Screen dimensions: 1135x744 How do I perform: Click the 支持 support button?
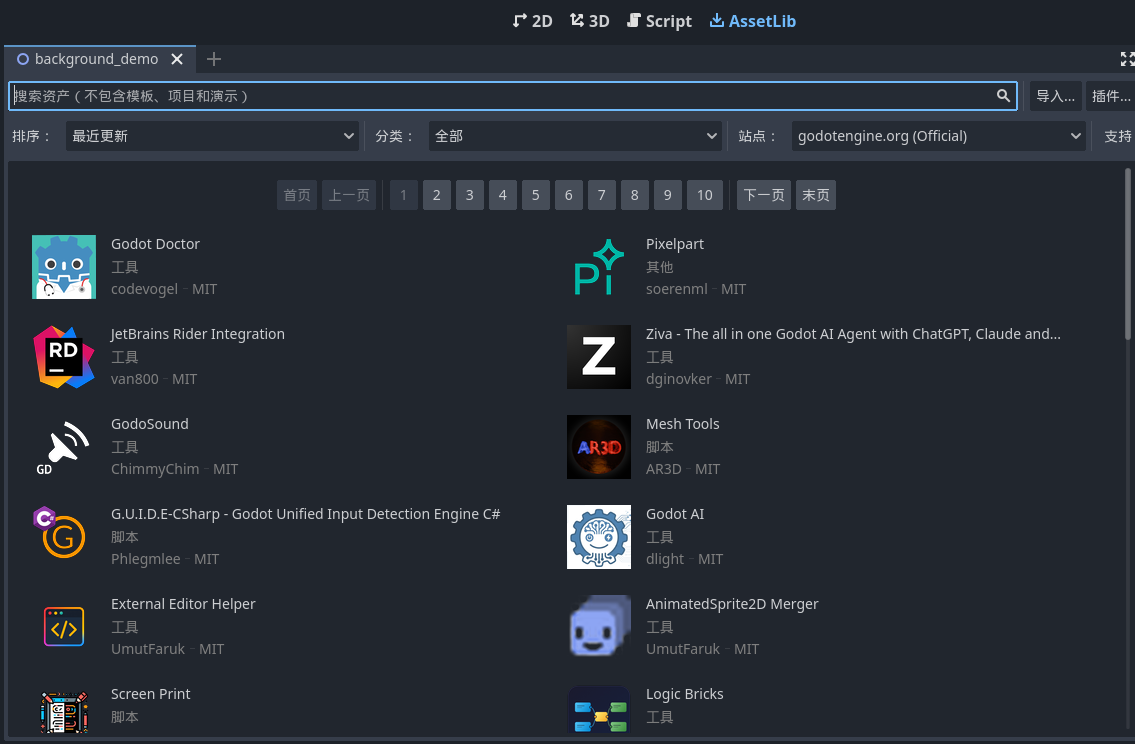1118,136
